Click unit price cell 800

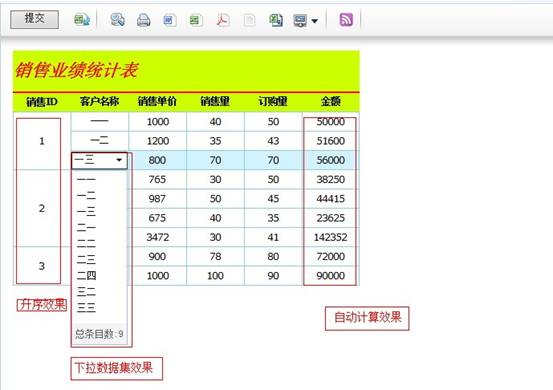pos(157,160)
